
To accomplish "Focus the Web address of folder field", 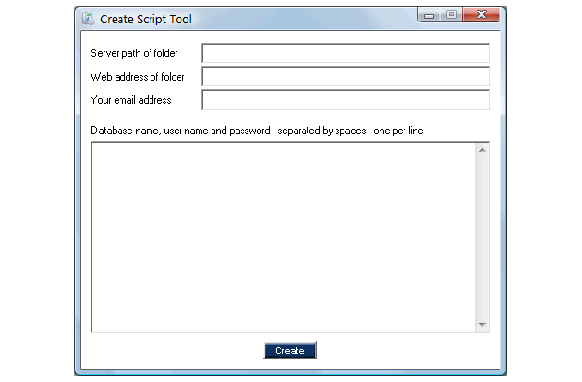I will pyautogui.click(x=346, y=76).
